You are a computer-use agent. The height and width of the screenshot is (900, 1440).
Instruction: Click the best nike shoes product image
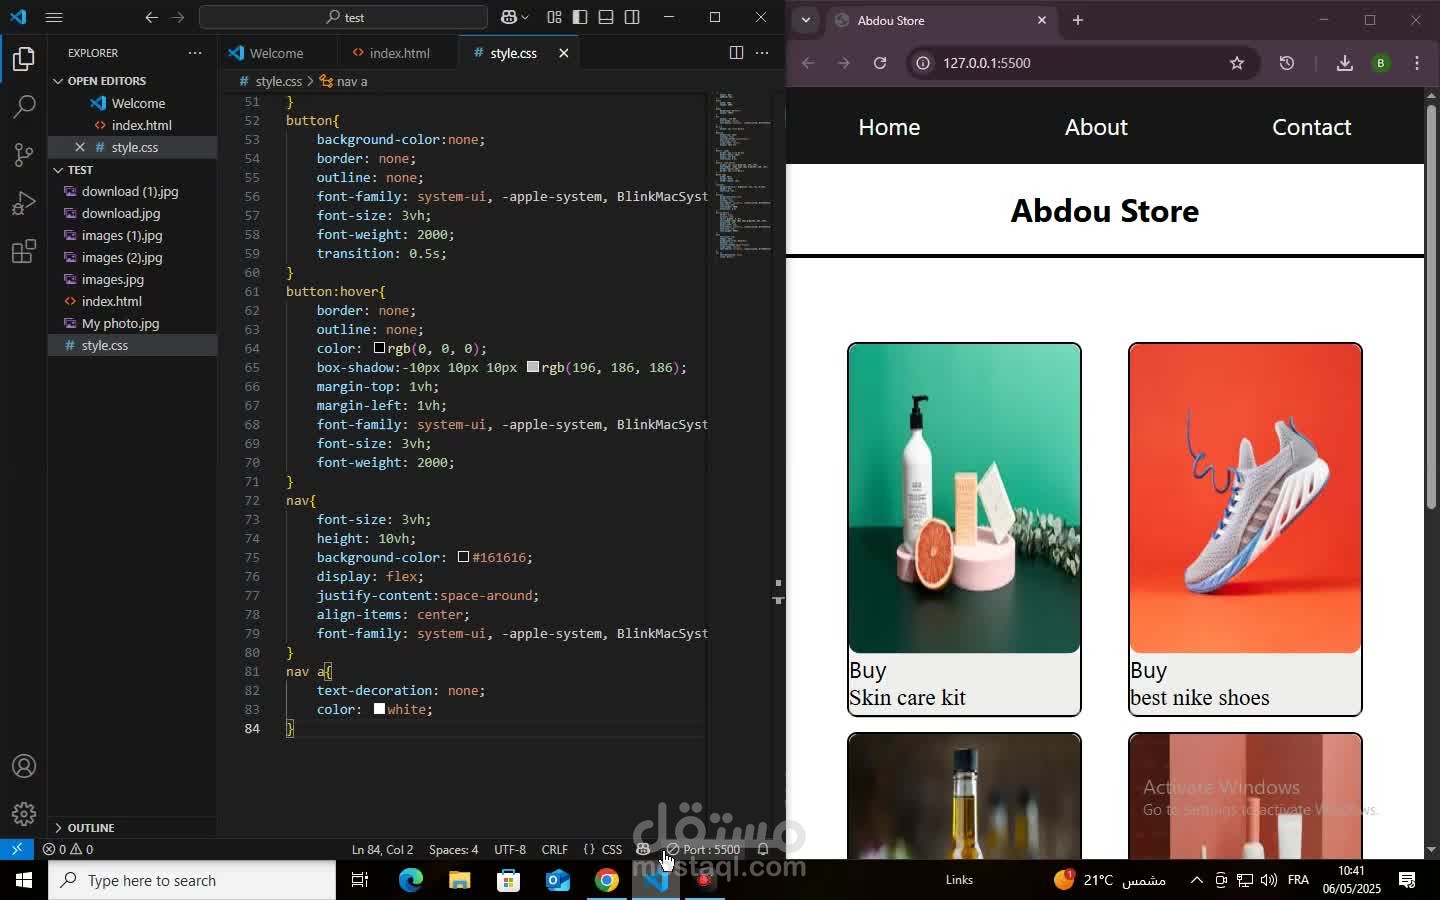tap(1245, 498)
